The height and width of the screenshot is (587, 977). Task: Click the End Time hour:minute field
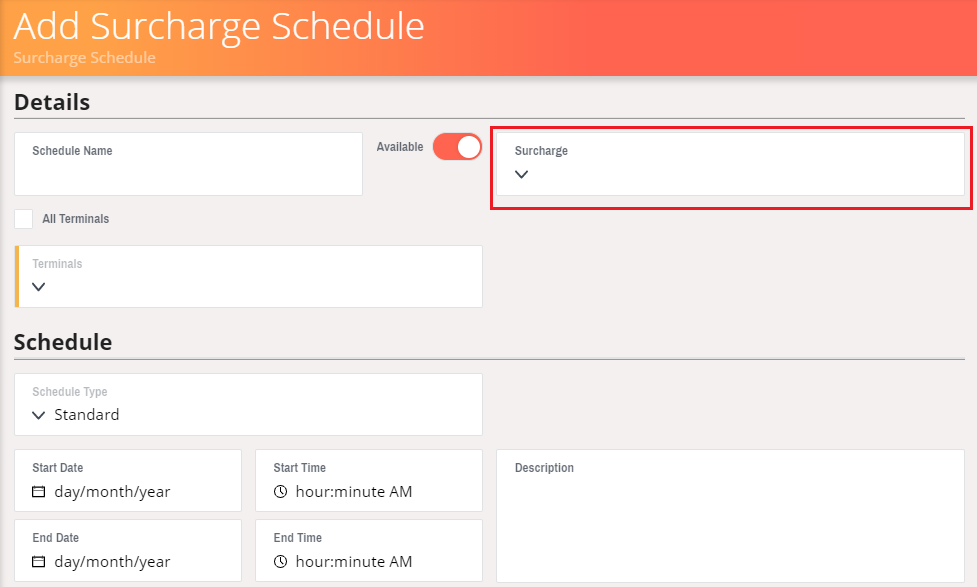(x=369, y=550)
